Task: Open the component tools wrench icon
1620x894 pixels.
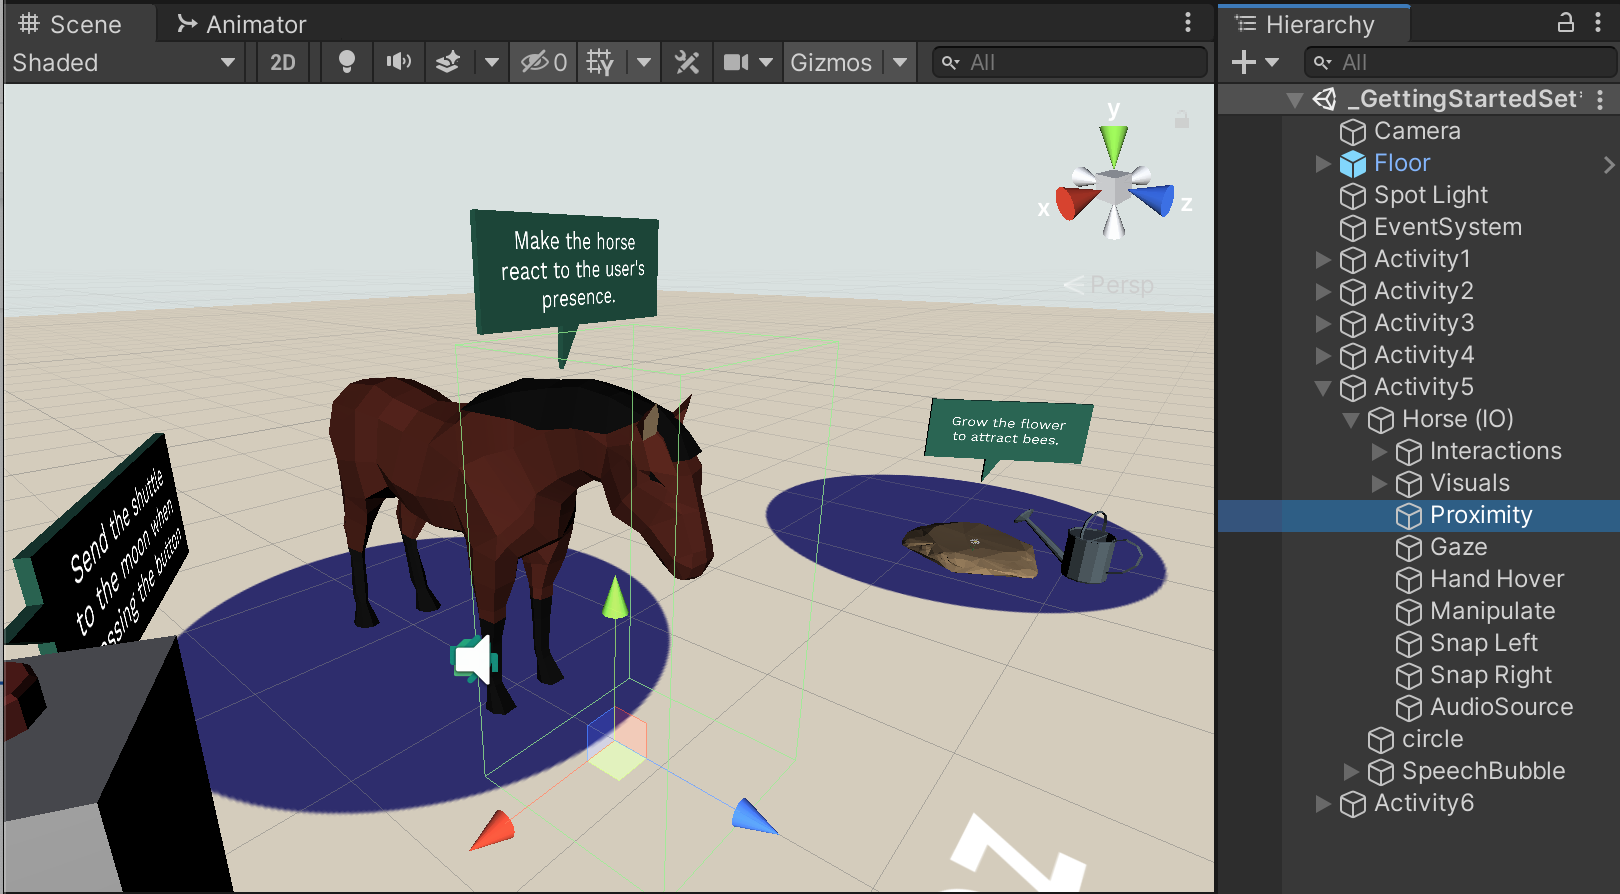Action: click(x=687, y=62)
